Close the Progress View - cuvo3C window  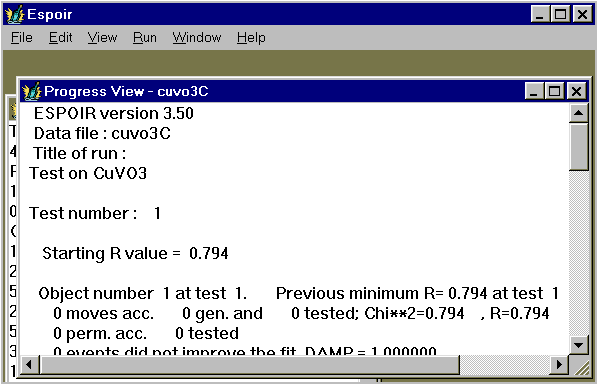tap(576, 91)
